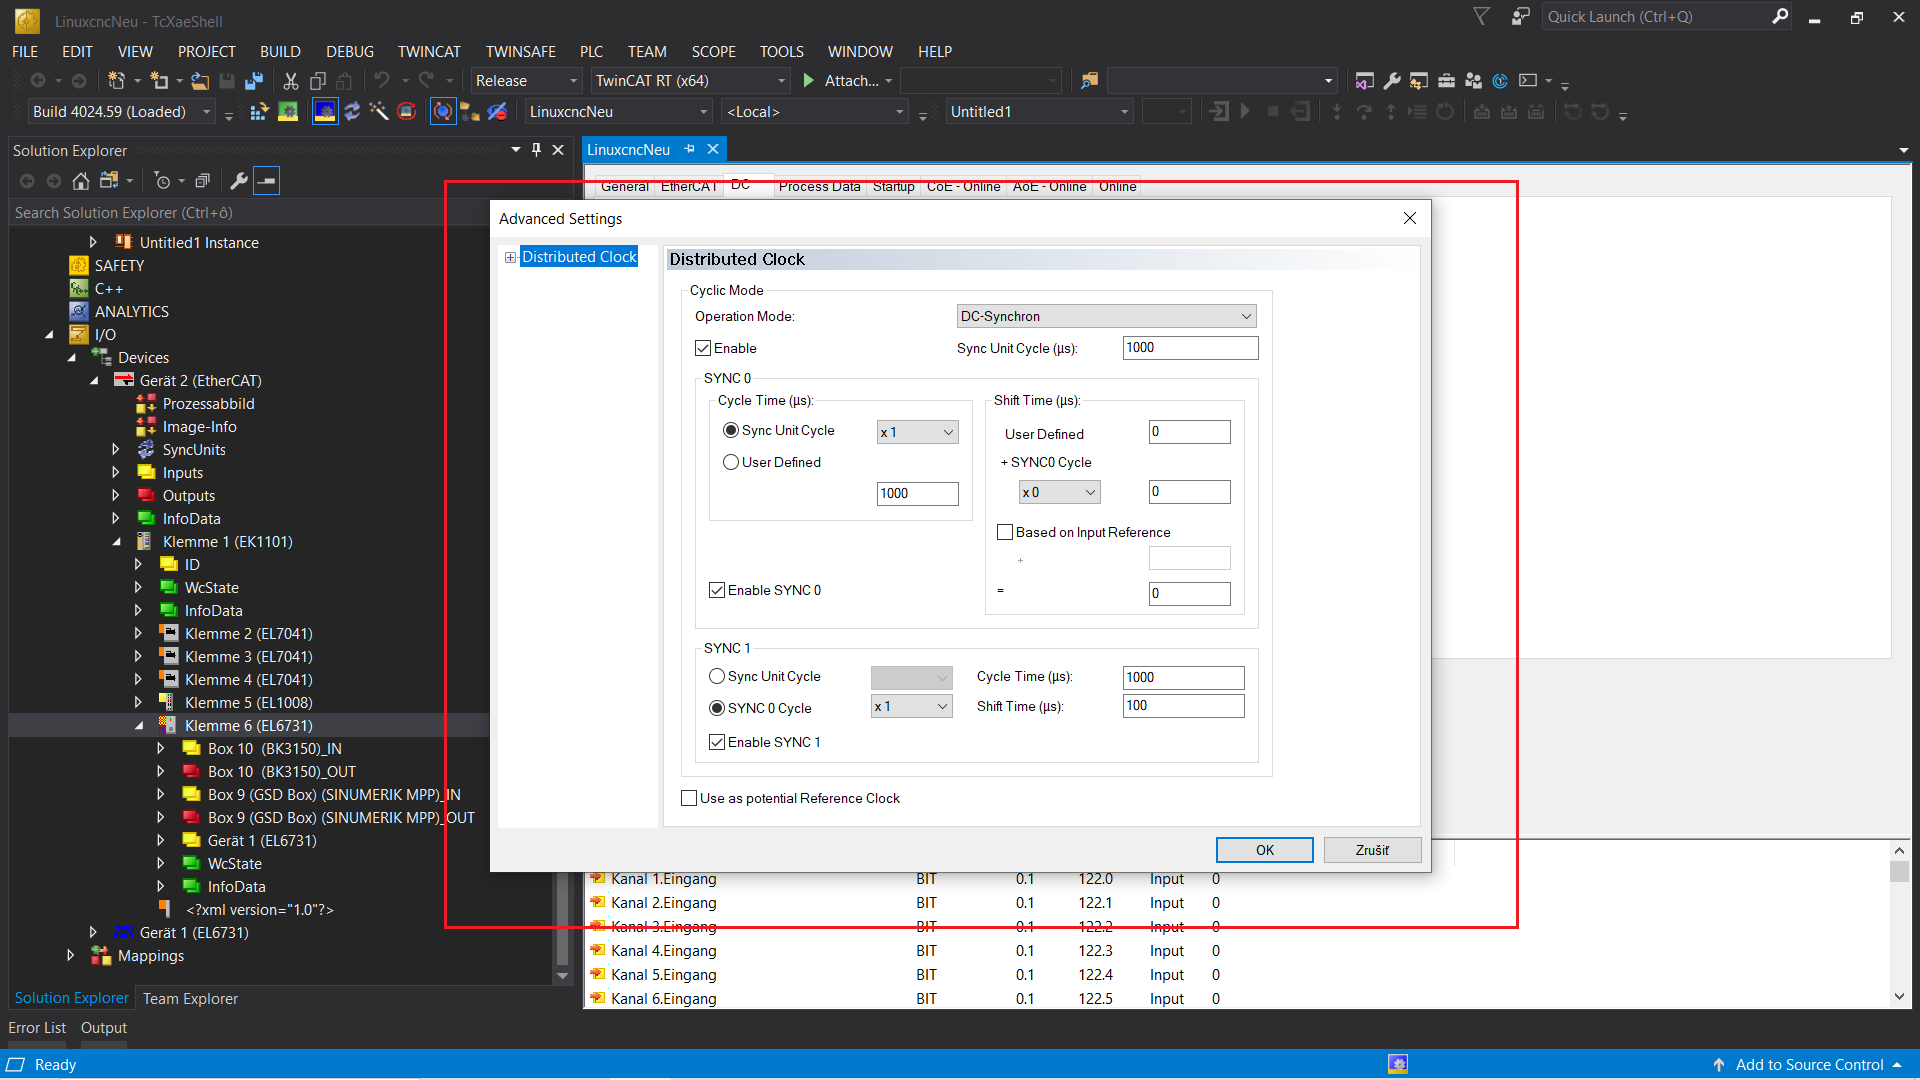Viewport: 1920px width, 1080px height.
Task: Open SYNC 1 SYNC 0 Cycle x1 dropdown
Action: click(912, 707)
